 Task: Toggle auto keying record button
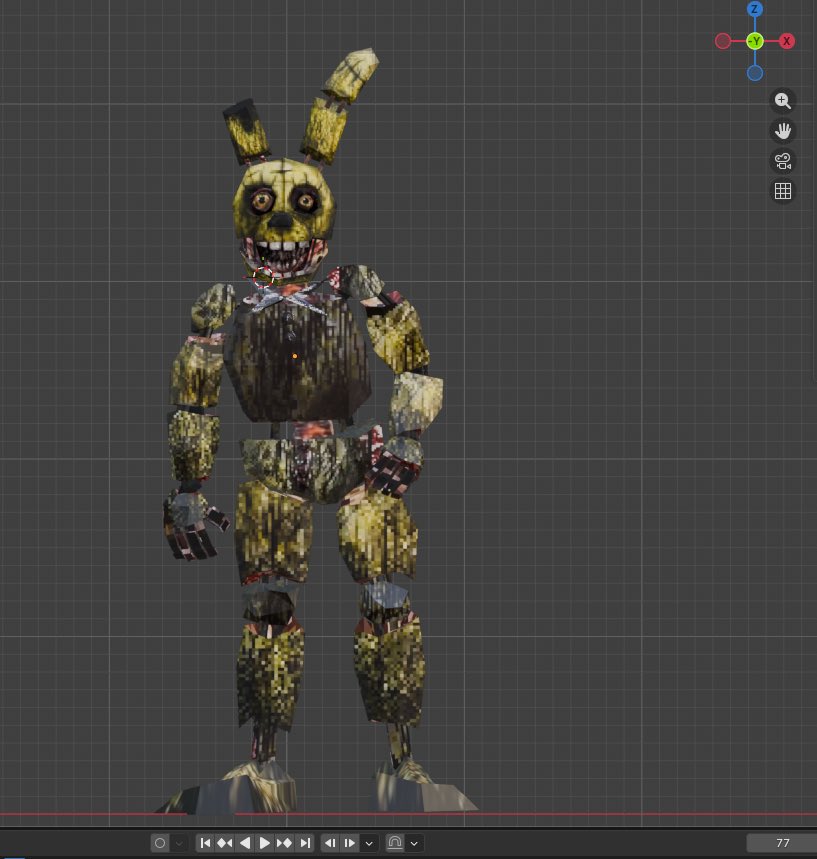tap(160, 843)
